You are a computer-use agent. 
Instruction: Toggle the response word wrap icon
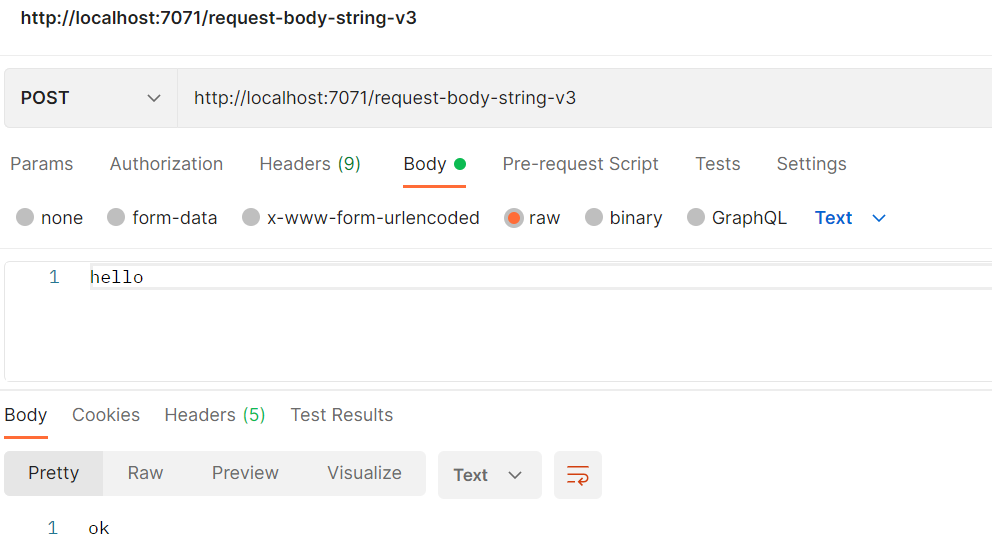click(x=578, y=475)
